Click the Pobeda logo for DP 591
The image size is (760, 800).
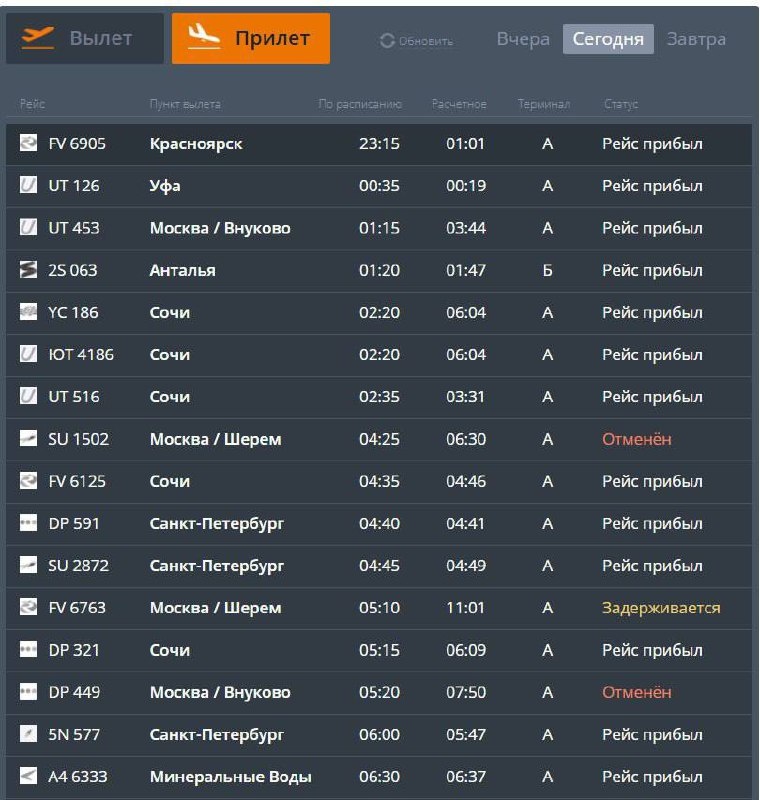28,522
